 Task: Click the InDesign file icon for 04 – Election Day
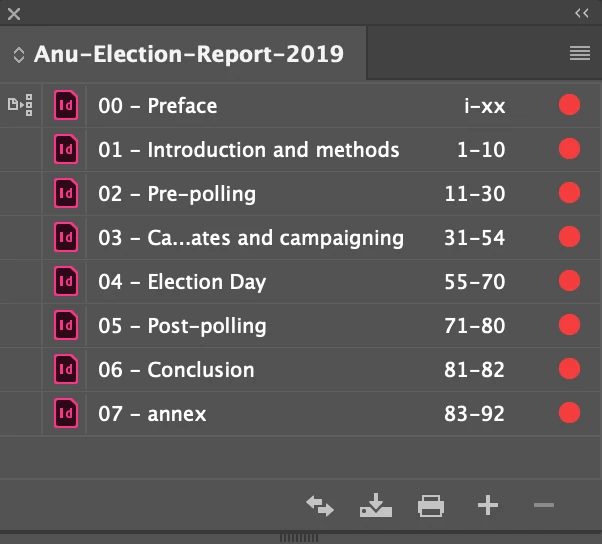pyautogui.click(x=66, y=281)
